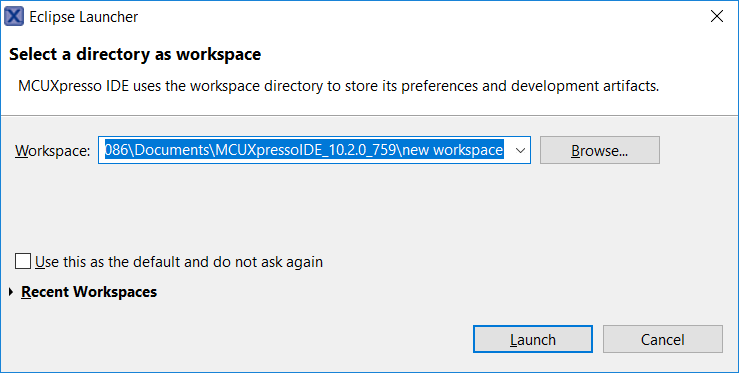This screenshot has width=739, height=373.
Task: Place cursor on 'MCUXpressoIDE_10.2.0_759' in path
Action: (x=306, y=150)
